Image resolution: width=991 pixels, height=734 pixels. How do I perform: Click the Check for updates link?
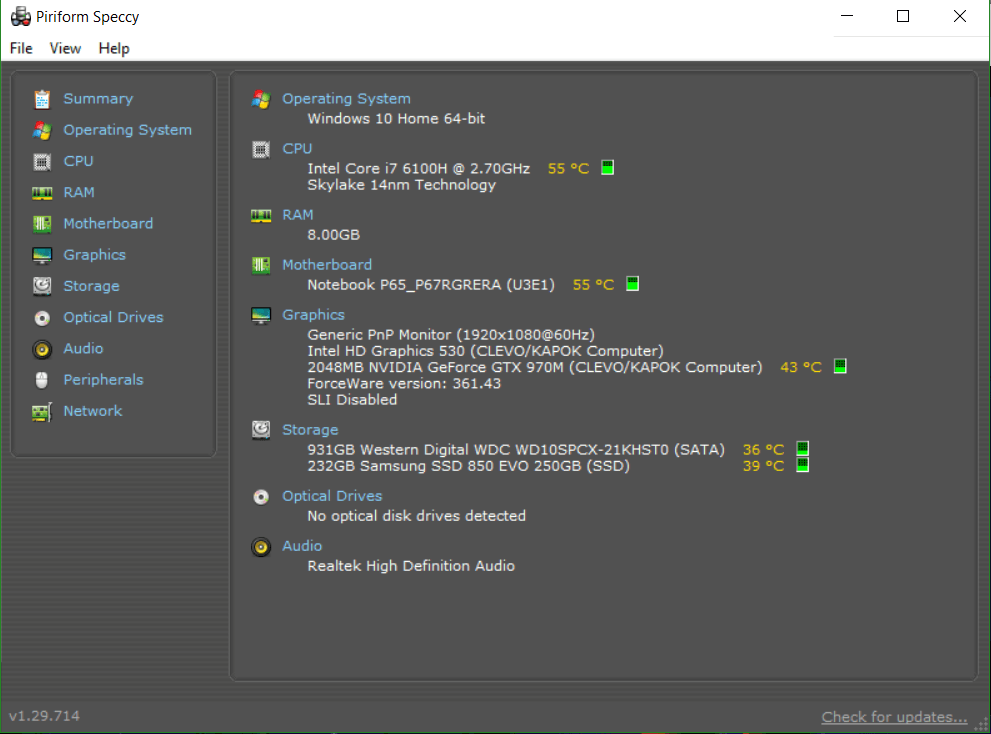pos(894,716)
